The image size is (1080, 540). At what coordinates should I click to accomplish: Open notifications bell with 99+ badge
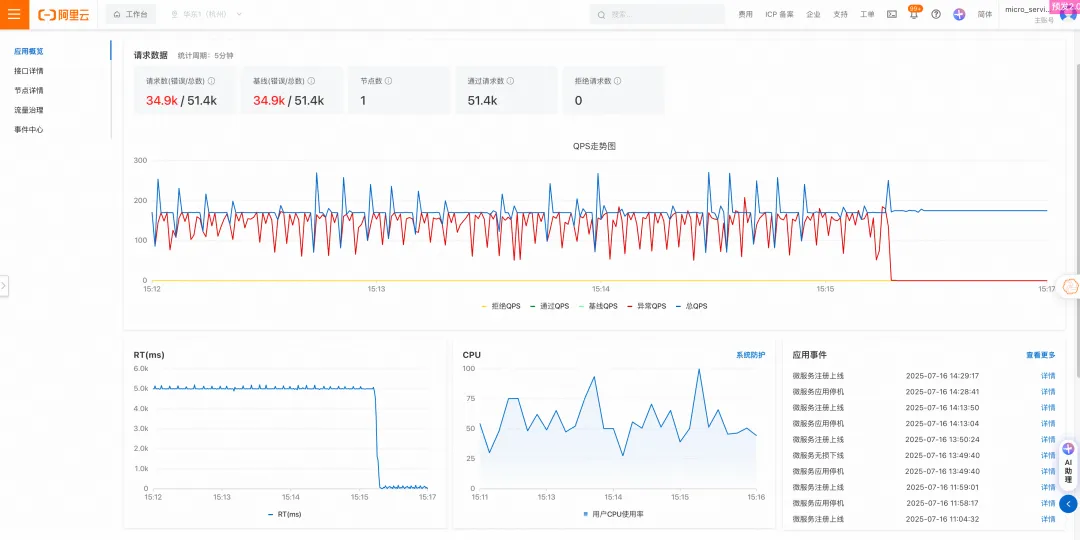pyautogui.click(x=914, y=13)
